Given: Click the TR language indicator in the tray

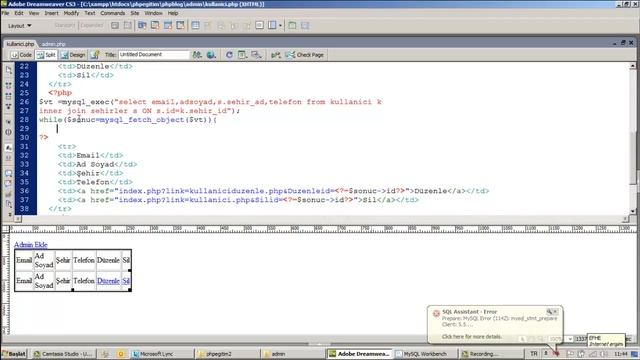Looking at the screenshot, I should pyautogui.click(x=533, y=353).
